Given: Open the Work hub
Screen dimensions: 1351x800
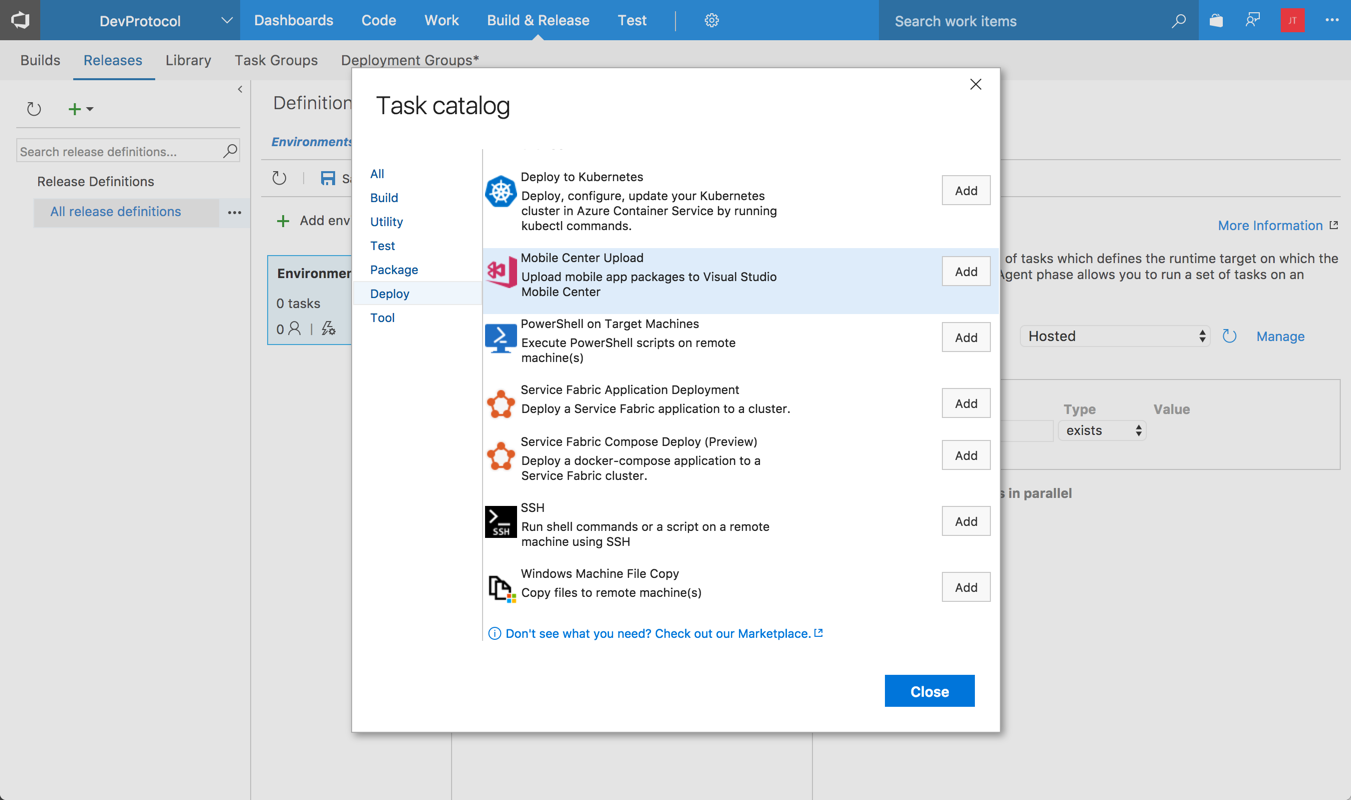Looking at the screenshot, I should pyautogui.click(x=441, y=20).
